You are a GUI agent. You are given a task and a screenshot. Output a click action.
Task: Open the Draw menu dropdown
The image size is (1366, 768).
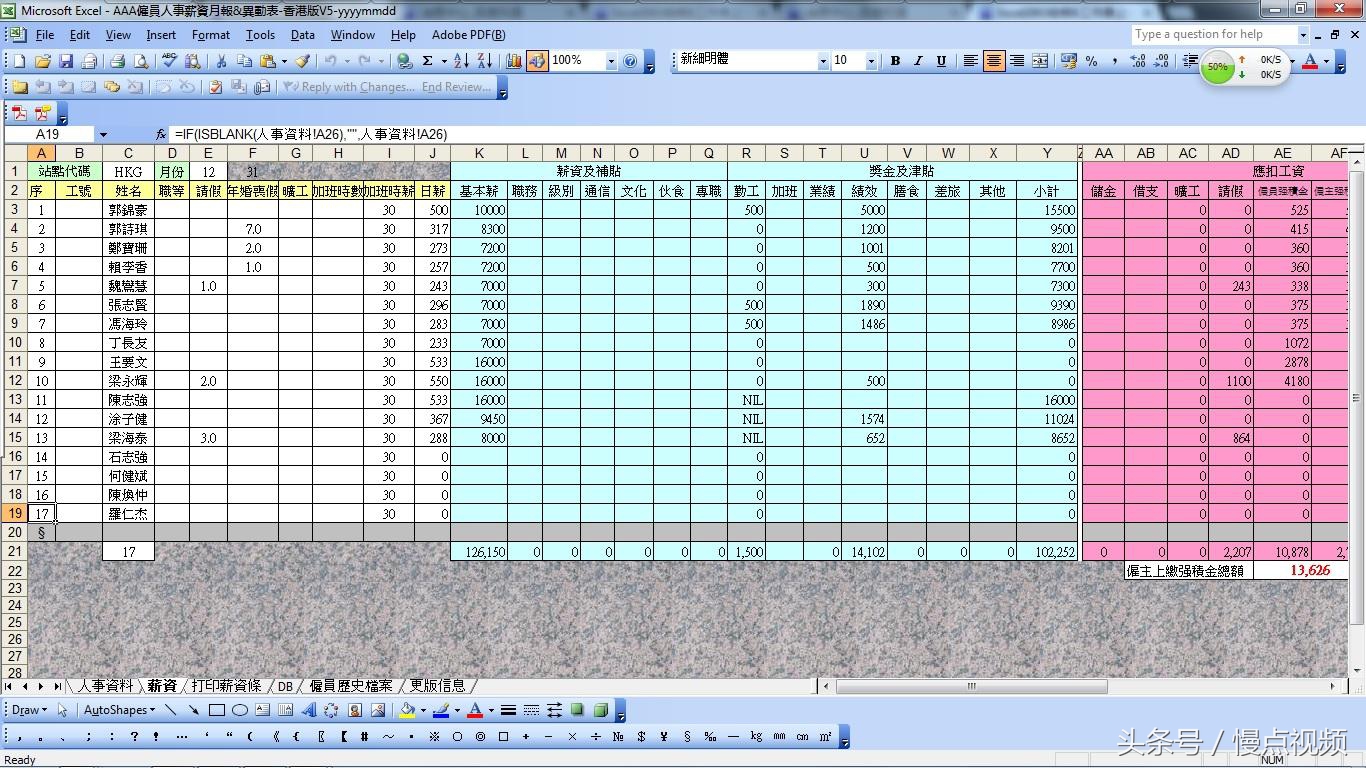click(x=29, y=710)
